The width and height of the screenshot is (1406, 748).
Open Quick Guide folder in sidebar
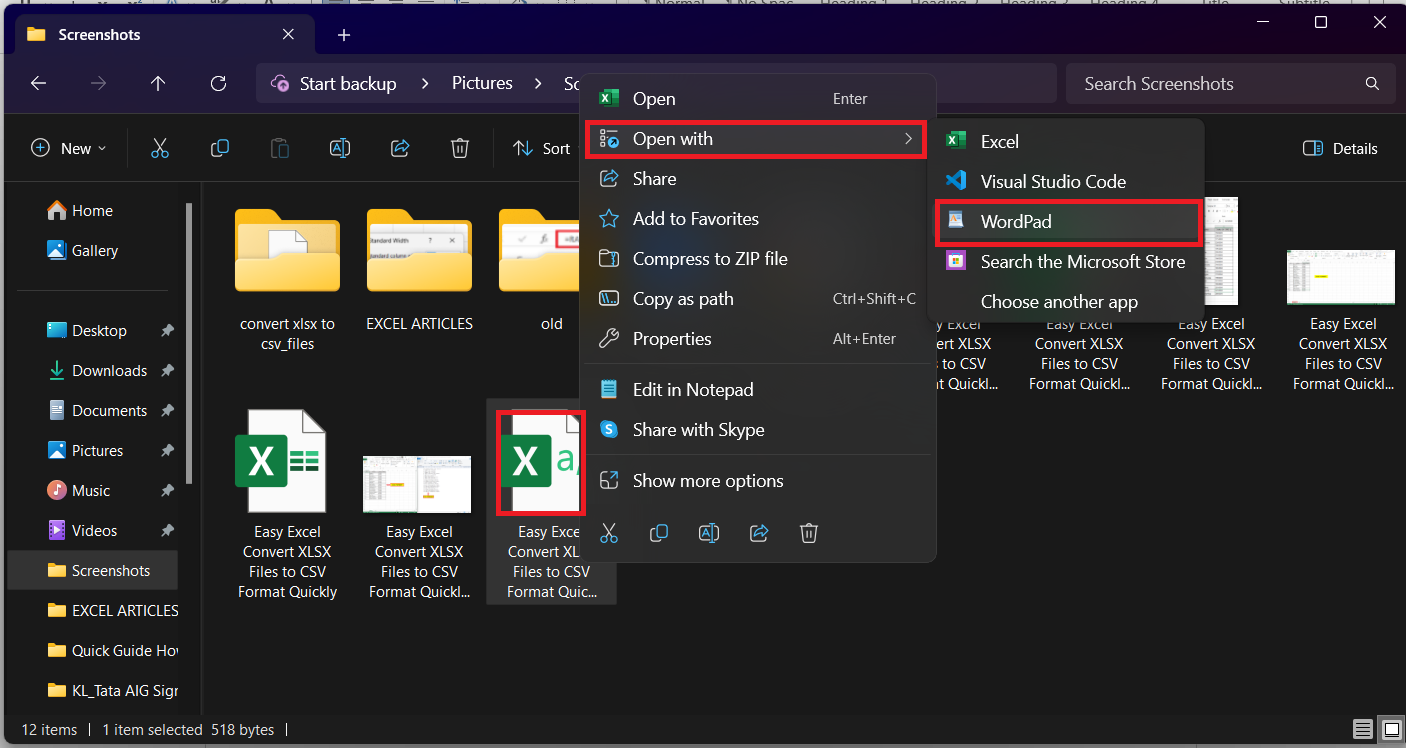(112, 651)
